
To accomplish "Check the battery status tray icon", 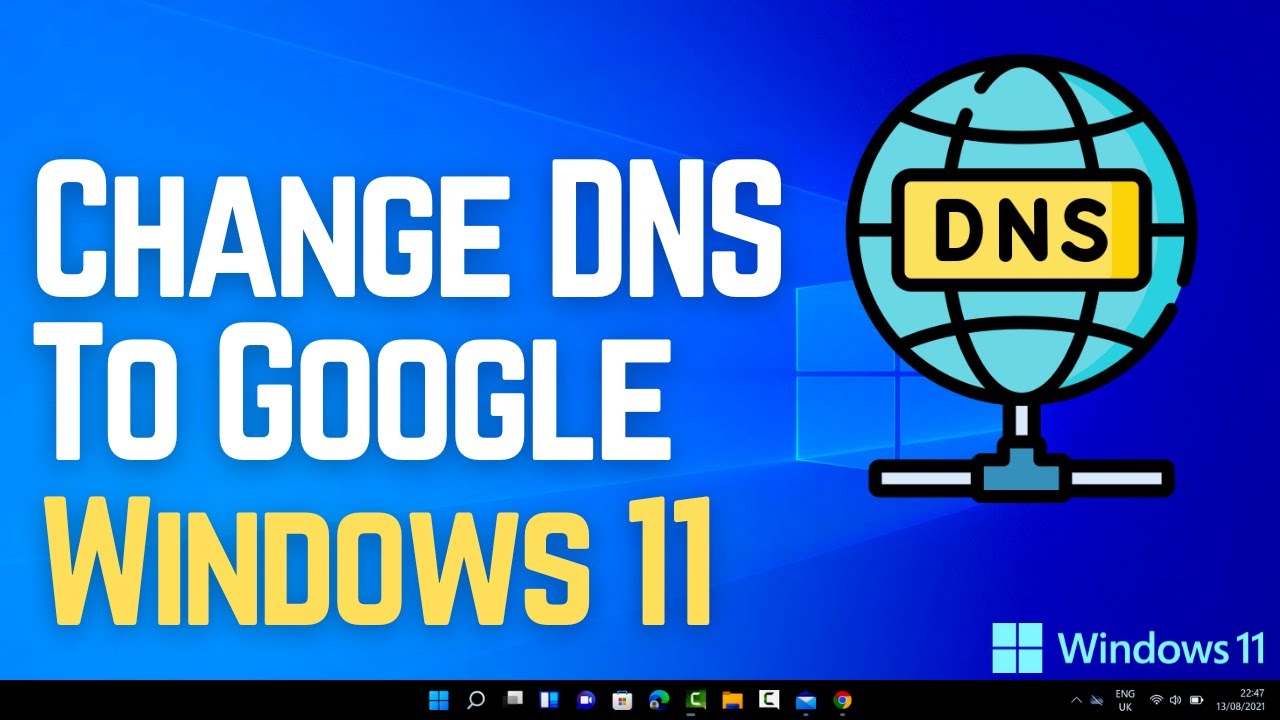I will [x=1196, y=700].
